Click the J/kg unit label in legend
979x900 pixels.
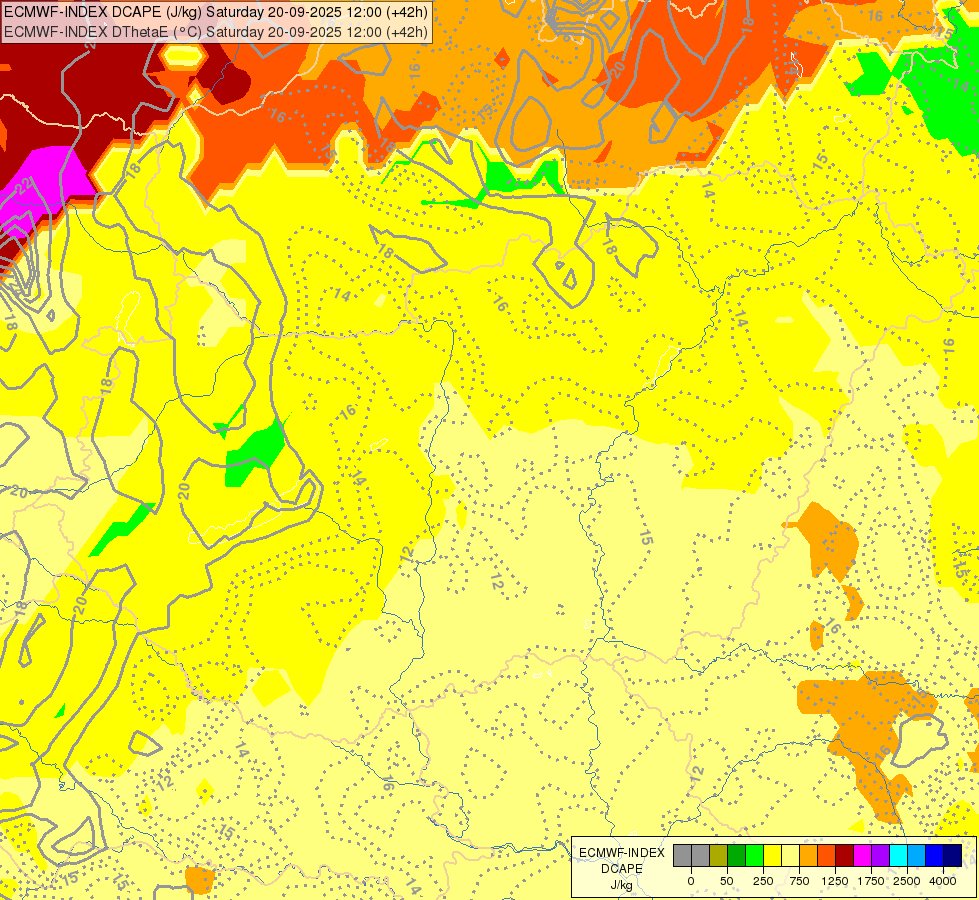pyautogui.click(x=622, y=886)
